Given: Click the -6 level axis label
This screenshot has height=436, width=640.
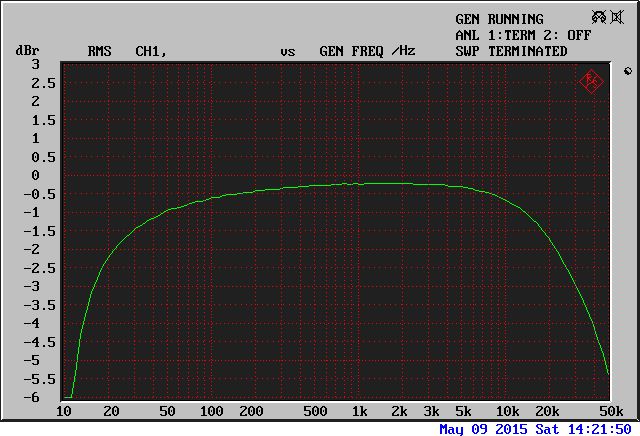Looking at the screenshot, I should [x=31, y=397].
